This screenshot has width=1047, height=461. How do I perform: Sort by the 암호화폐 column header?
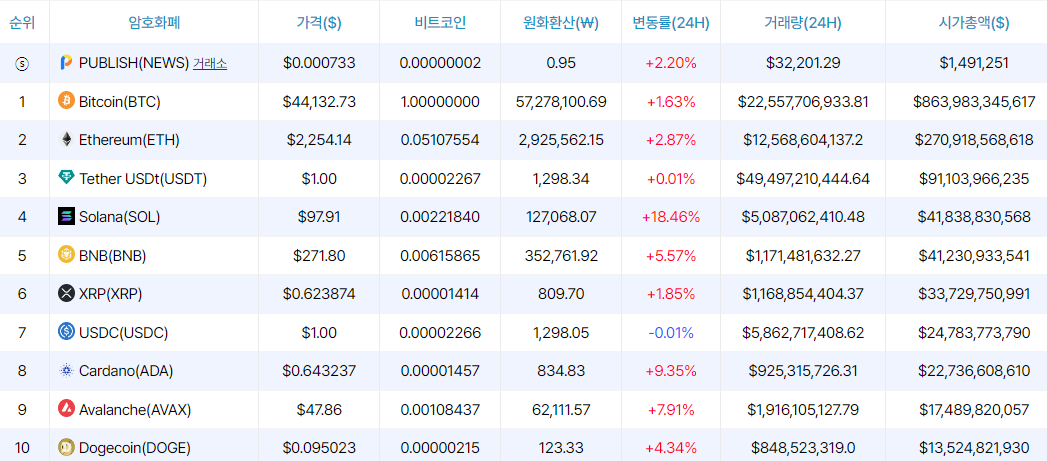pyautogui.click(x=154, y=22)
